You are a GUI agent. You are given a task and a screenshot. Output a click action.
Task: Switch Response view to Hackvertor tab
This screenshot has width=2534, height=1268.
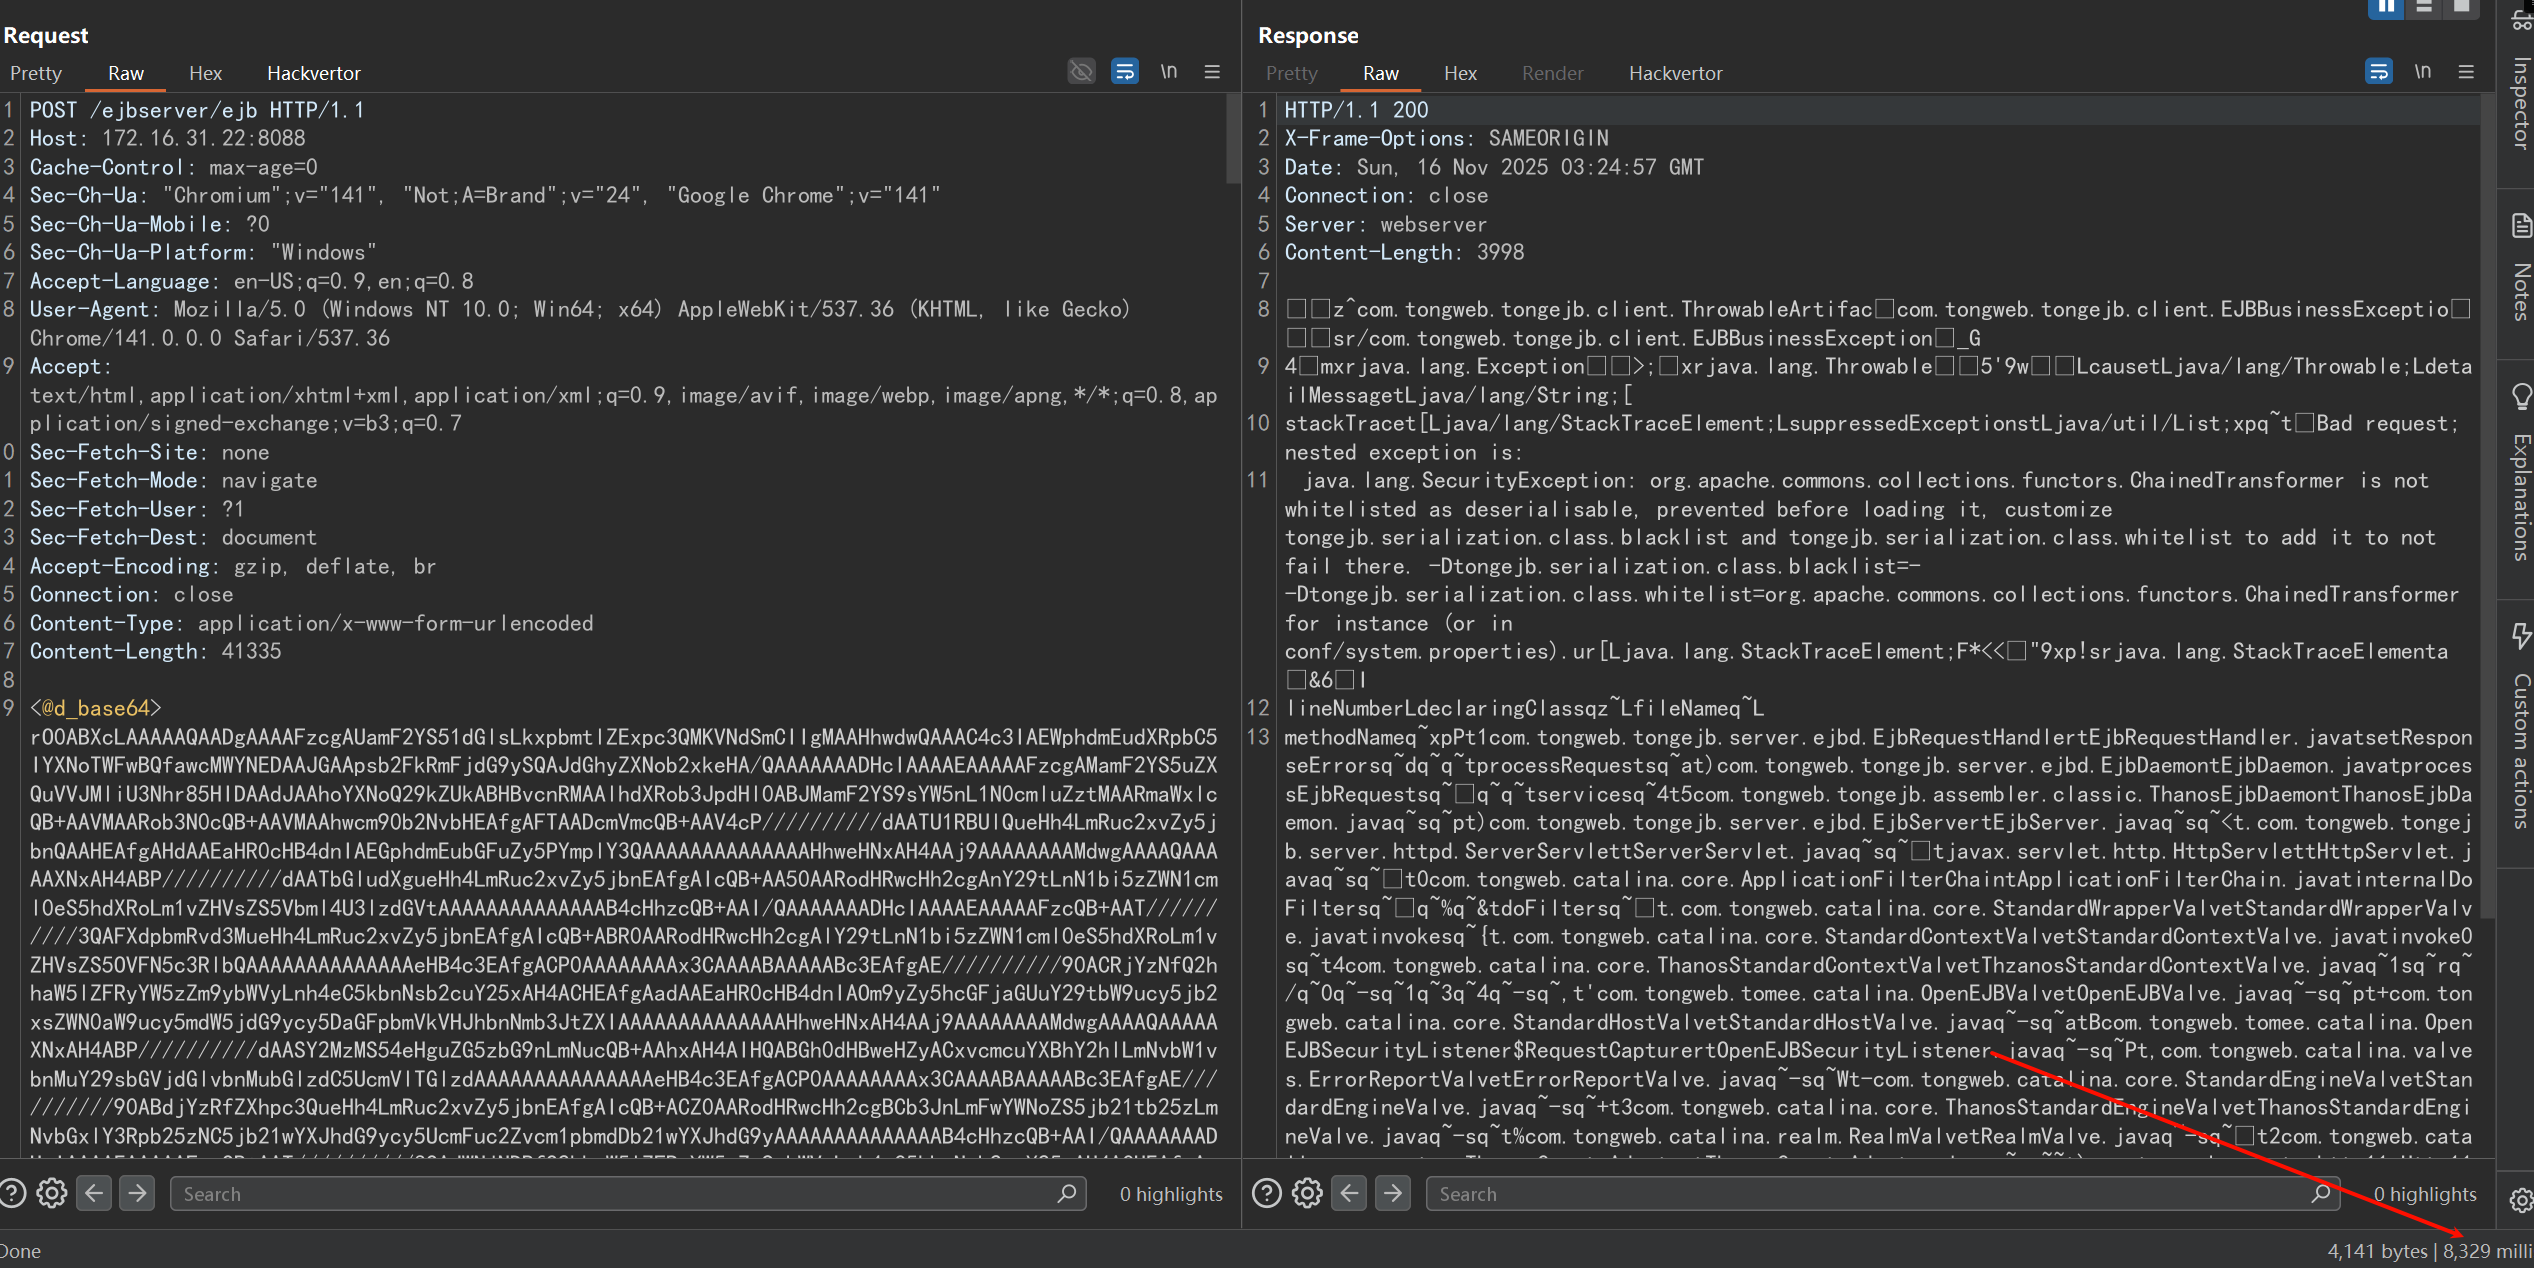(1675, 73)
